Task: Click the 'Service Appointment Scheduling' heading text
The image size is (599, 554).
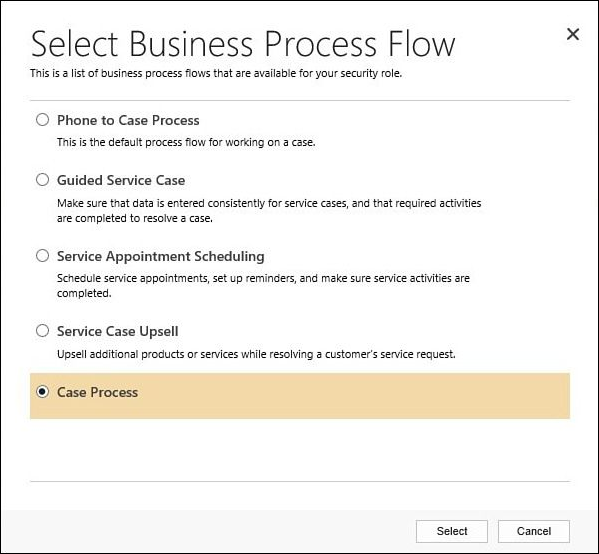Action: [160, 256]
